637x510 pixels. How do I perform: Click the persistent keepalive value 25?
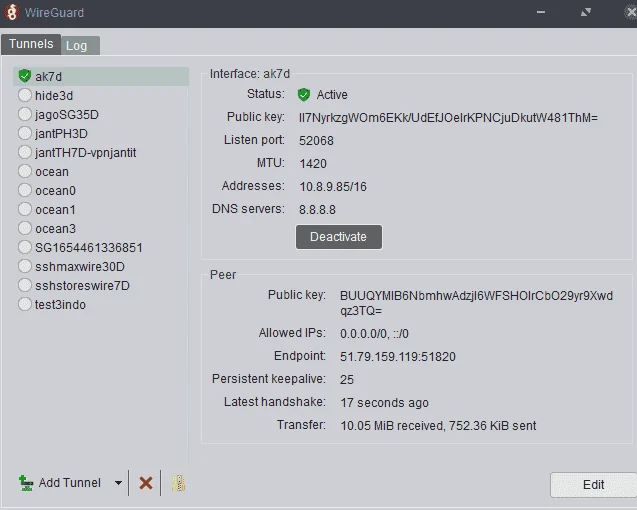click(347, 380)
